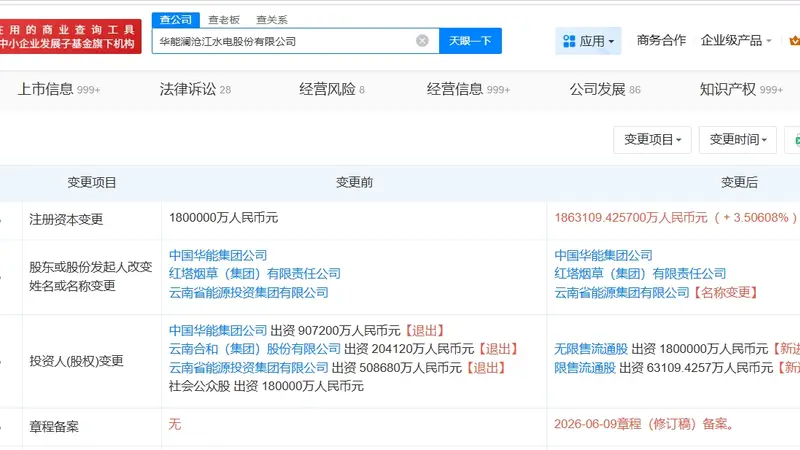Select the 注册资本变更 row label

click(66, 220)
